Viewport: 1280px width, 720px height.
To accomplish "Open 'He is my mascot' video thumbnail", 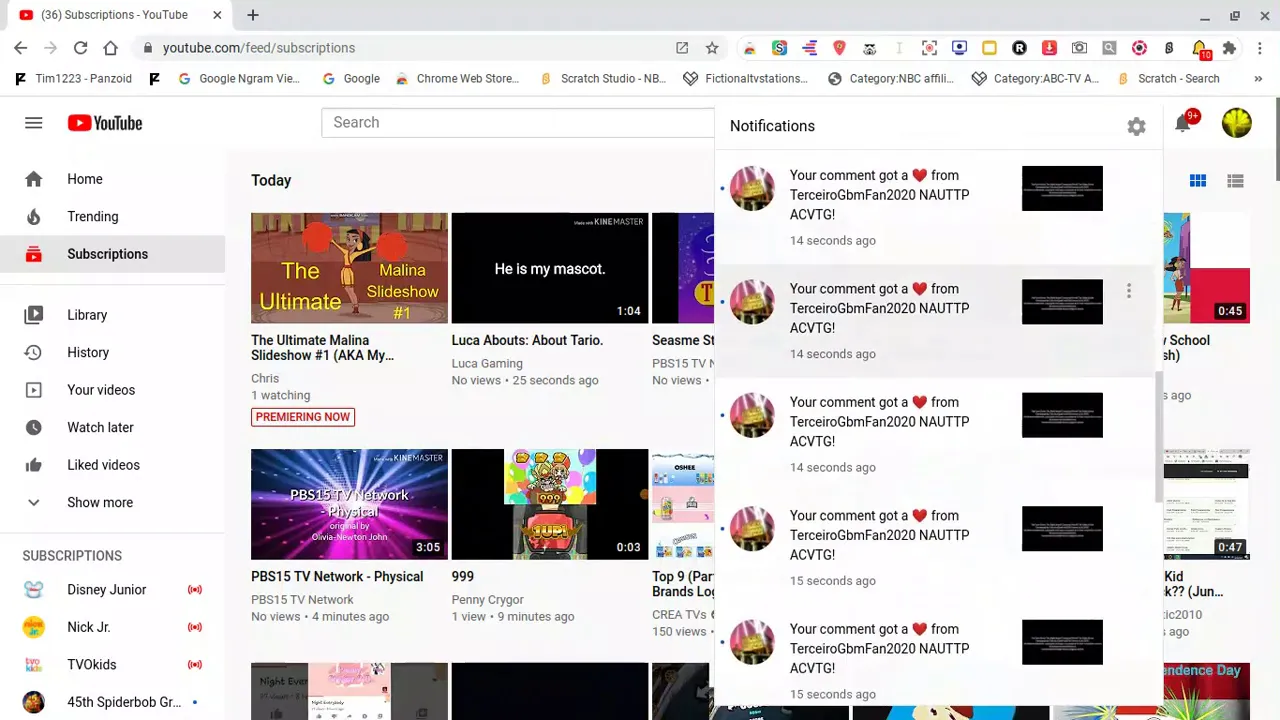I will [x=550, y=267].
